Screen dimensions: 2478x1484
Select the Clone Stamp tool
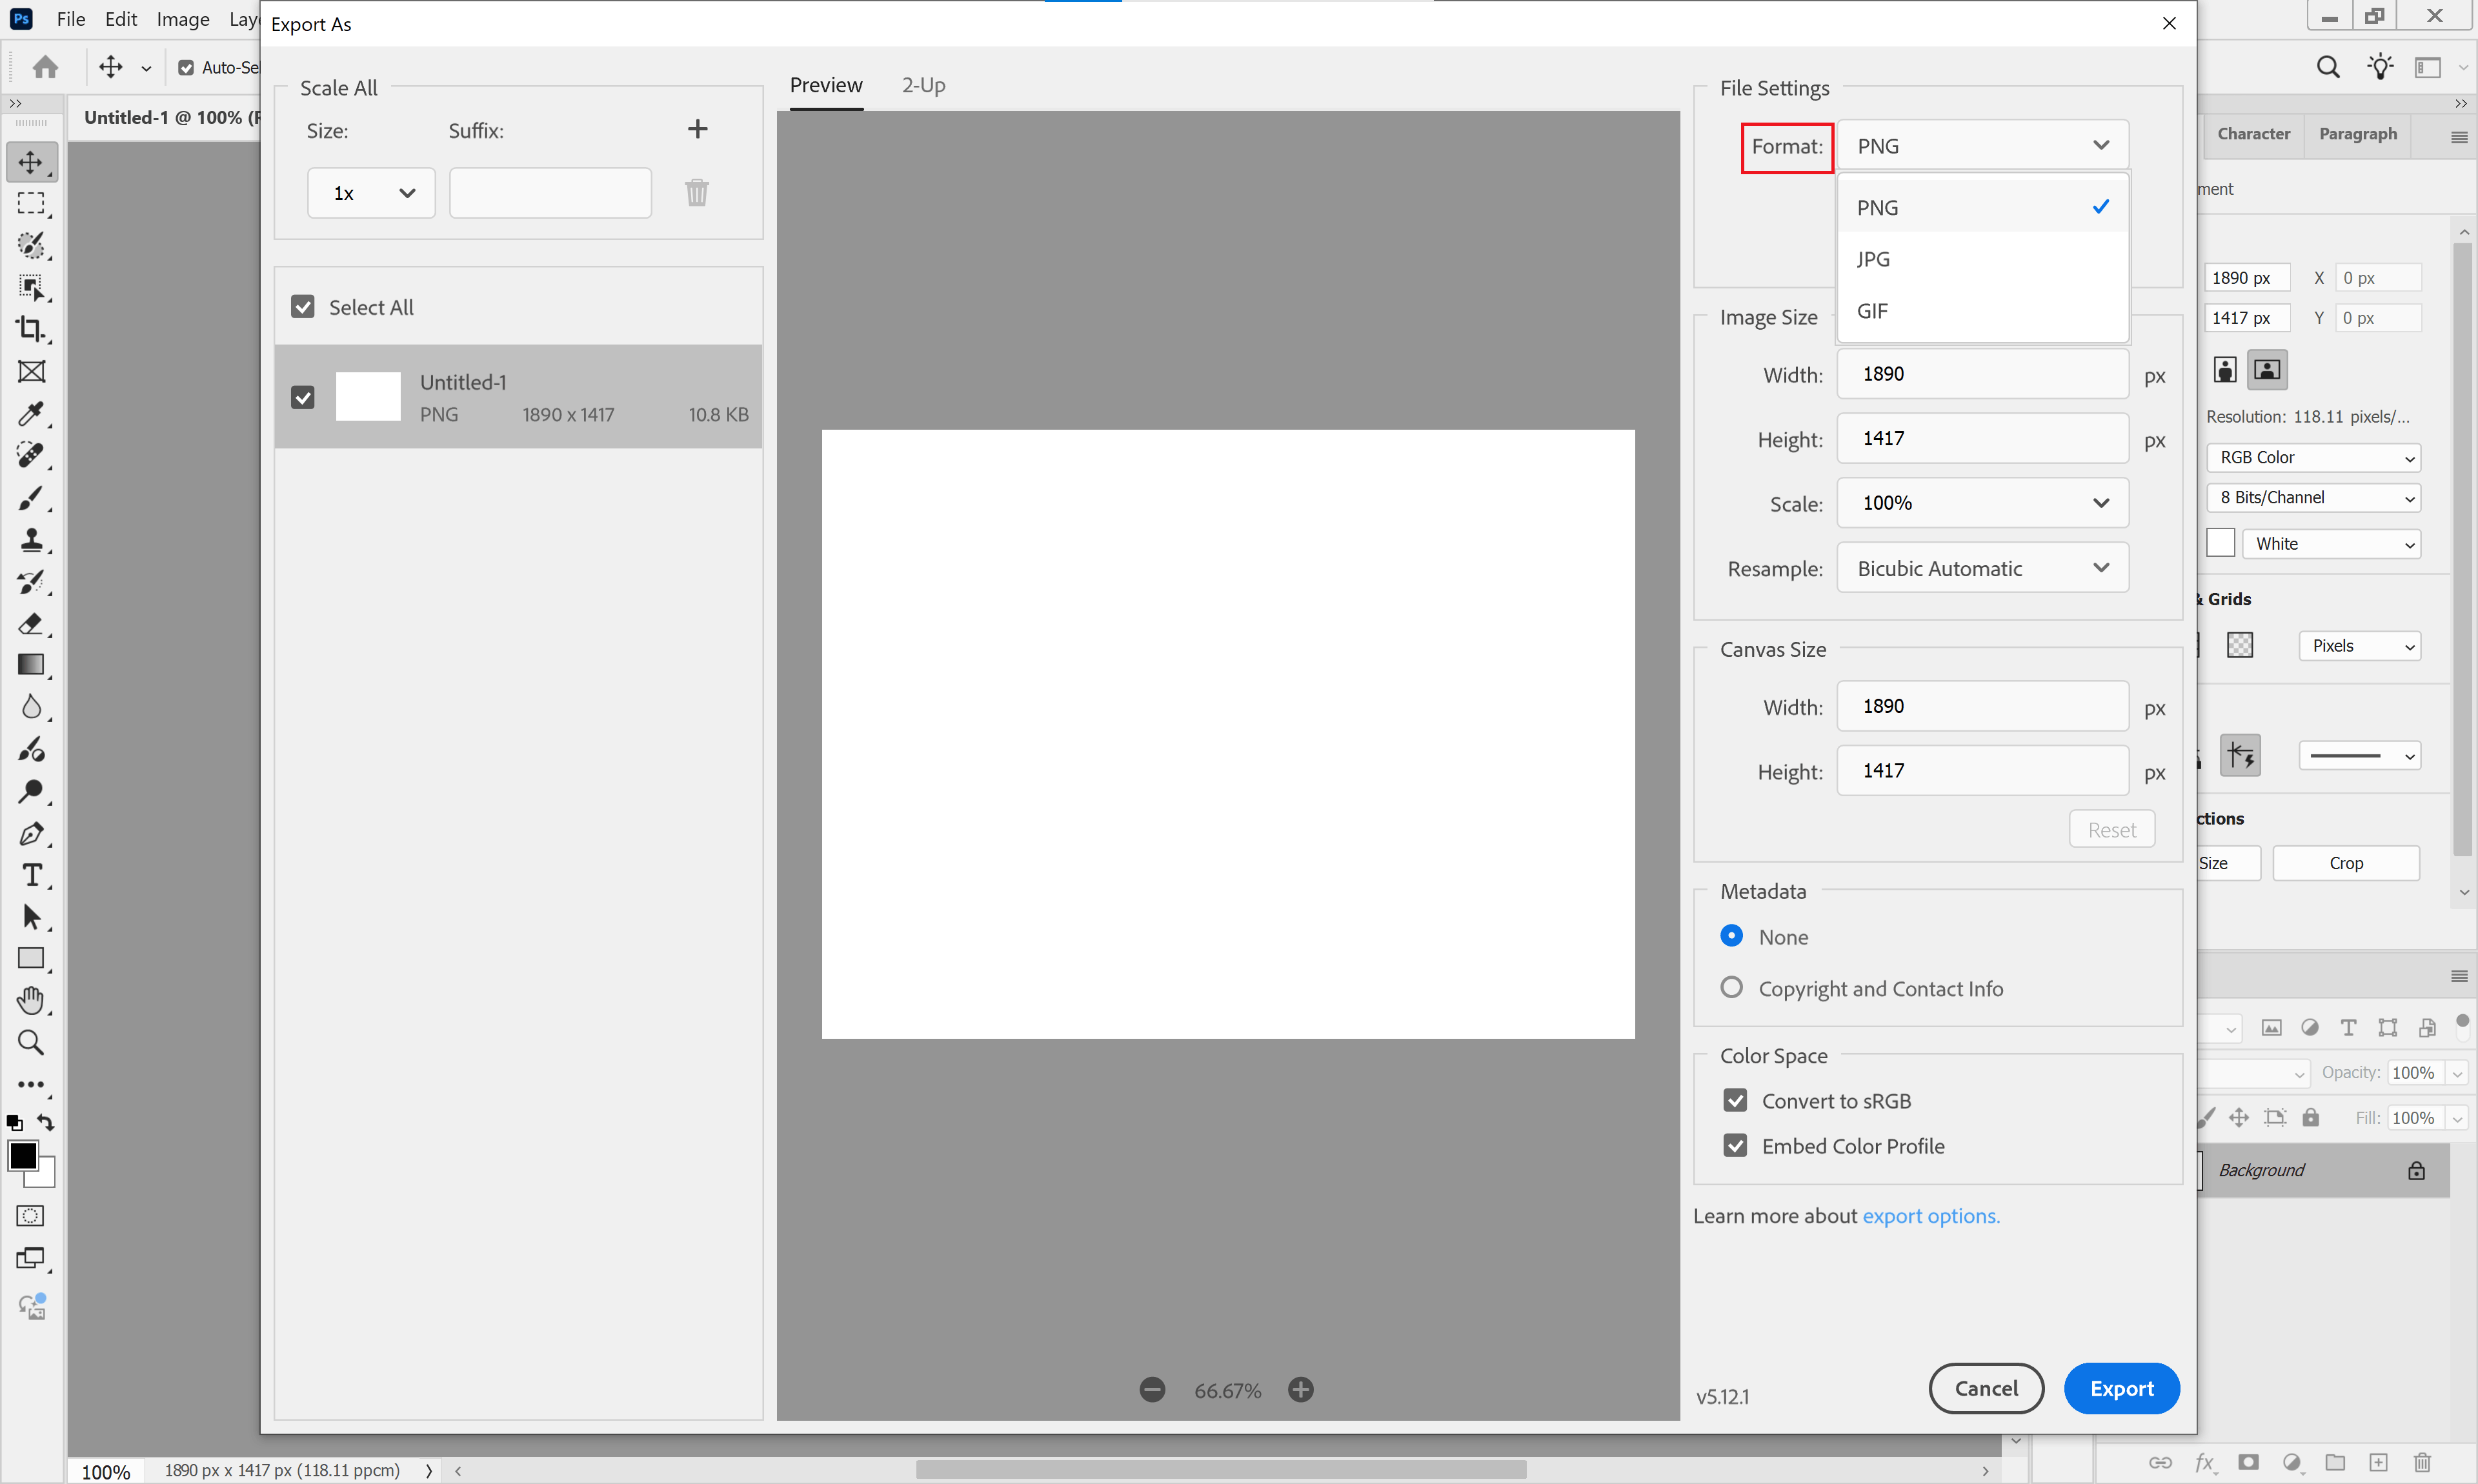31,540
